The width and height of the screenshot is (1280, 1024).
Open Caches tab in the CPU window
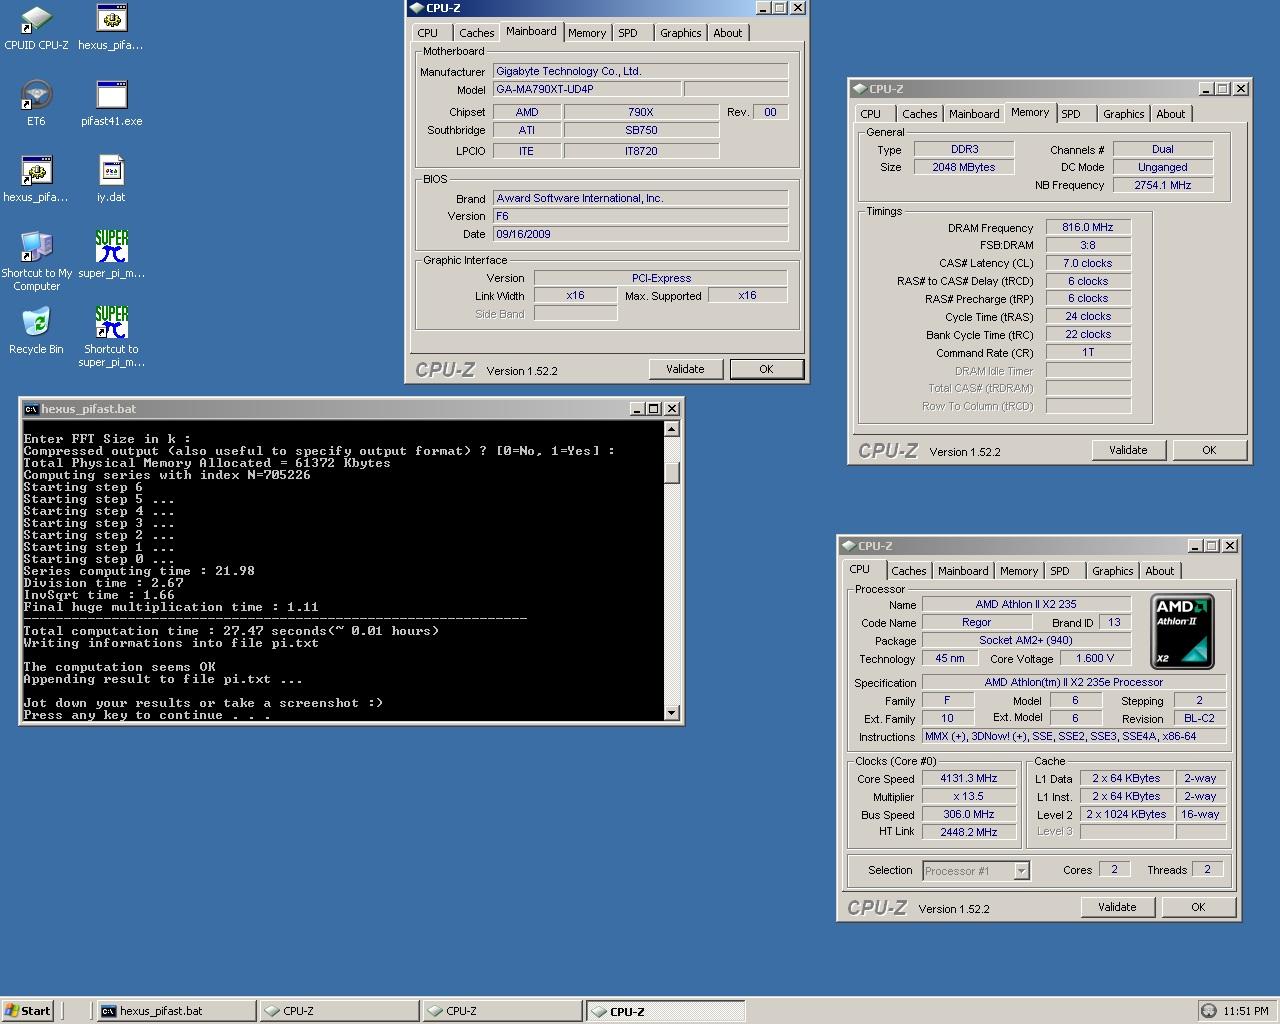coord(908,571)
